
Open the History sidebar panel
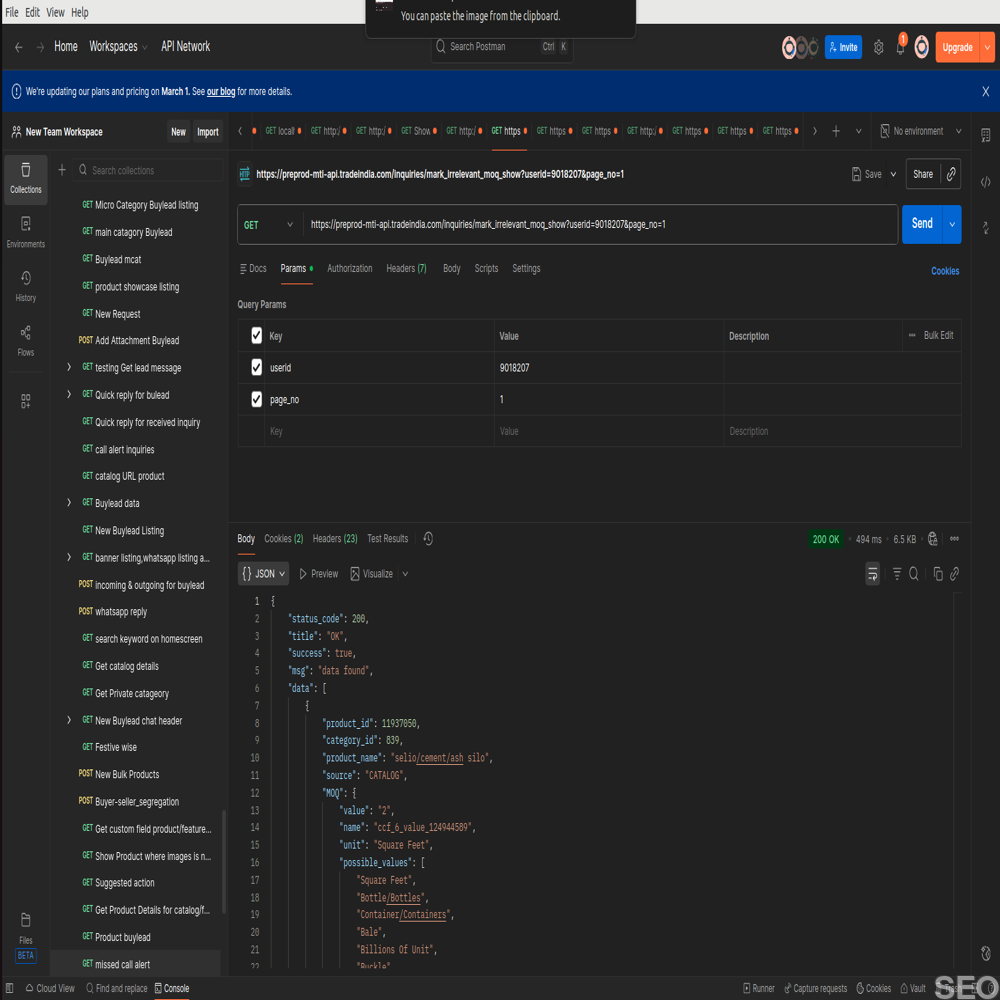point(26,286)
